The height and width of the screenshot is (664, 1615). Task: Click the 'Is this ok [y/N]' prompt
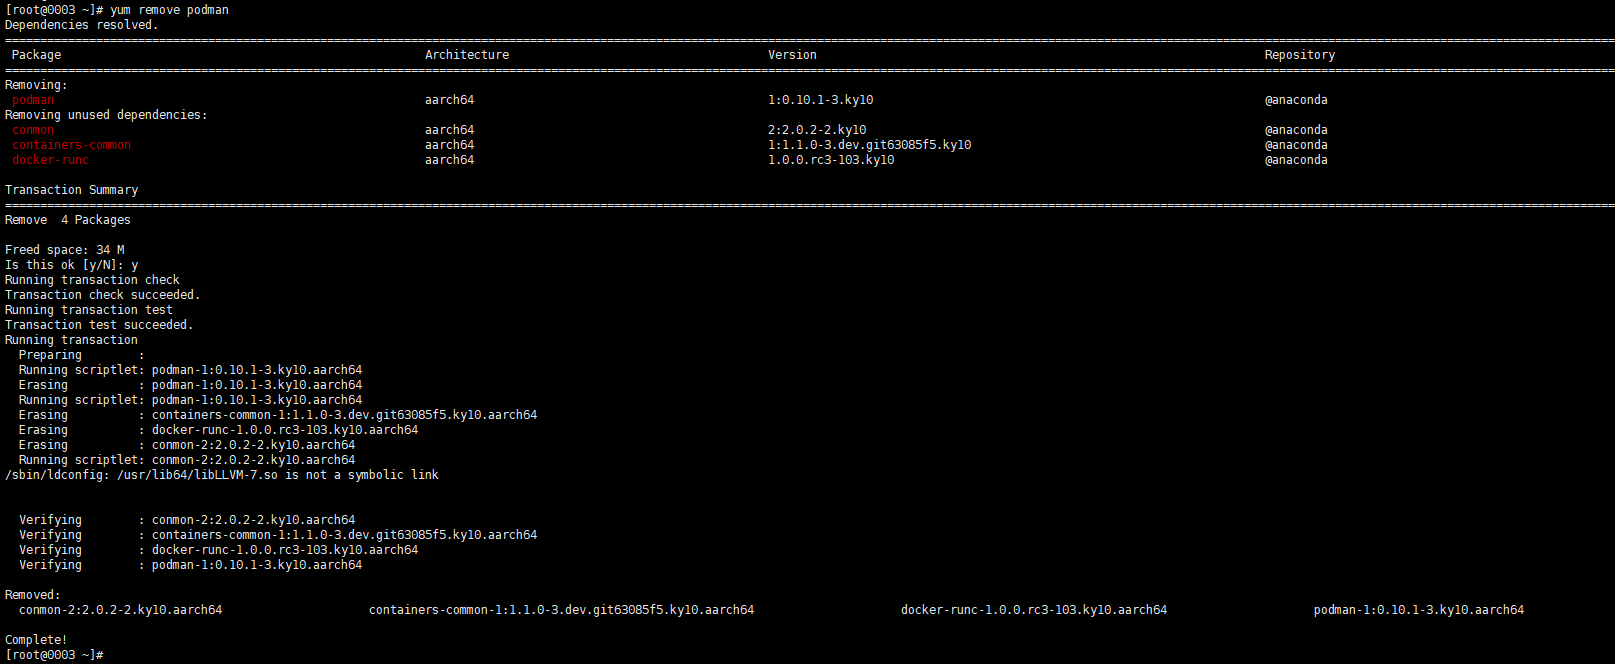[x=71, y=265]
